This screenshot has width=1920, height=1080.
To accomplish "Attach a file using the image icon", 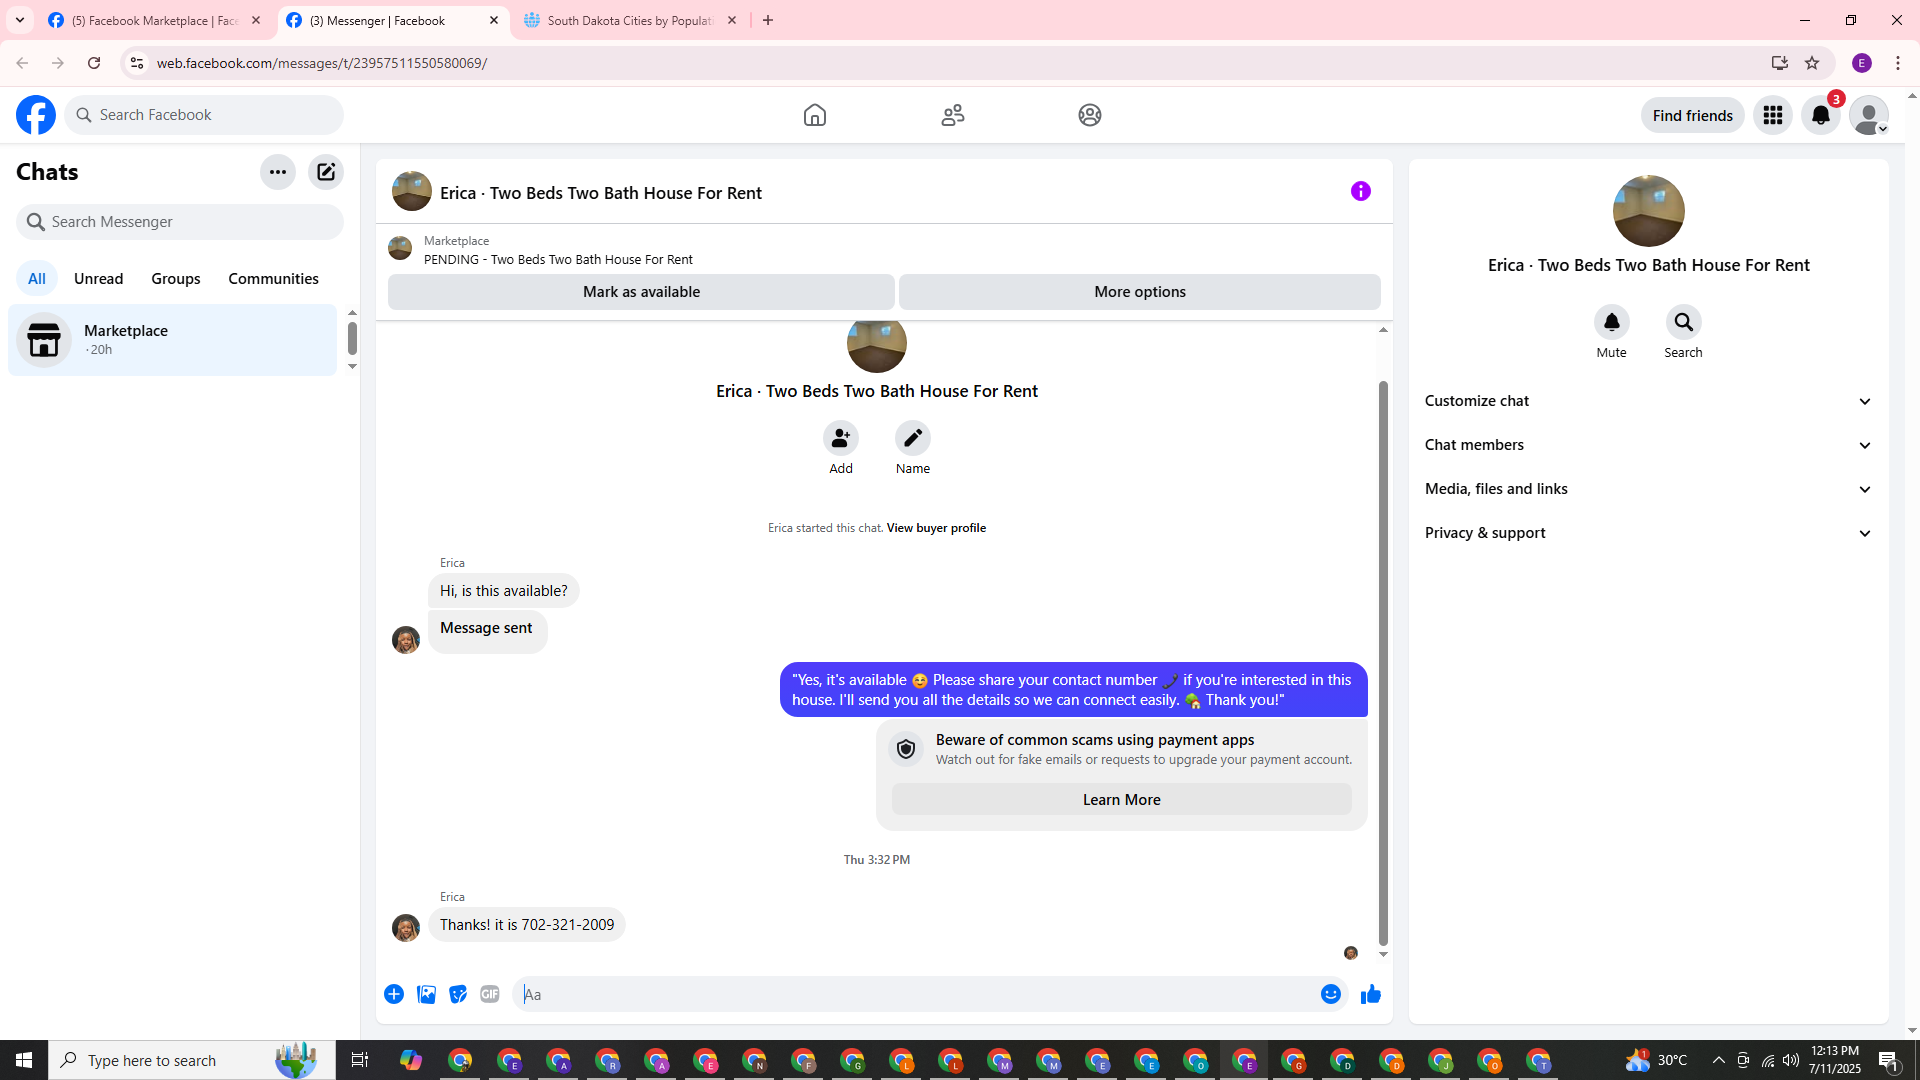I will pos(426,994).
